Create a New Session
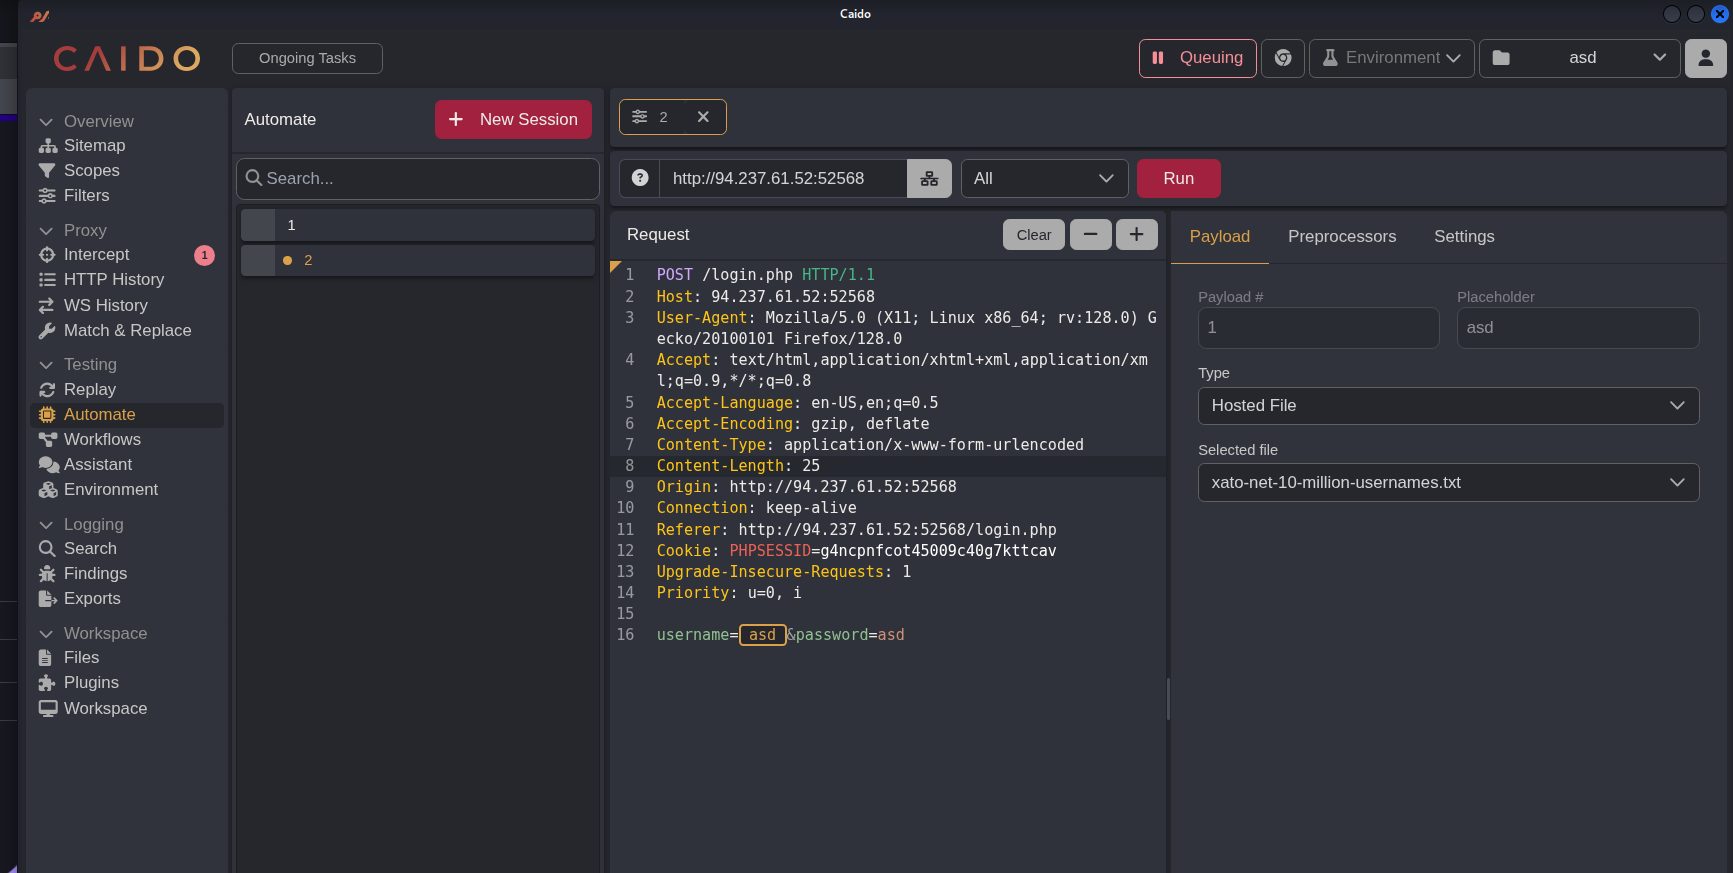Image resolution: width=1733 pixels, height=873 pixels. pyautogui.click(x=513, y=120)
